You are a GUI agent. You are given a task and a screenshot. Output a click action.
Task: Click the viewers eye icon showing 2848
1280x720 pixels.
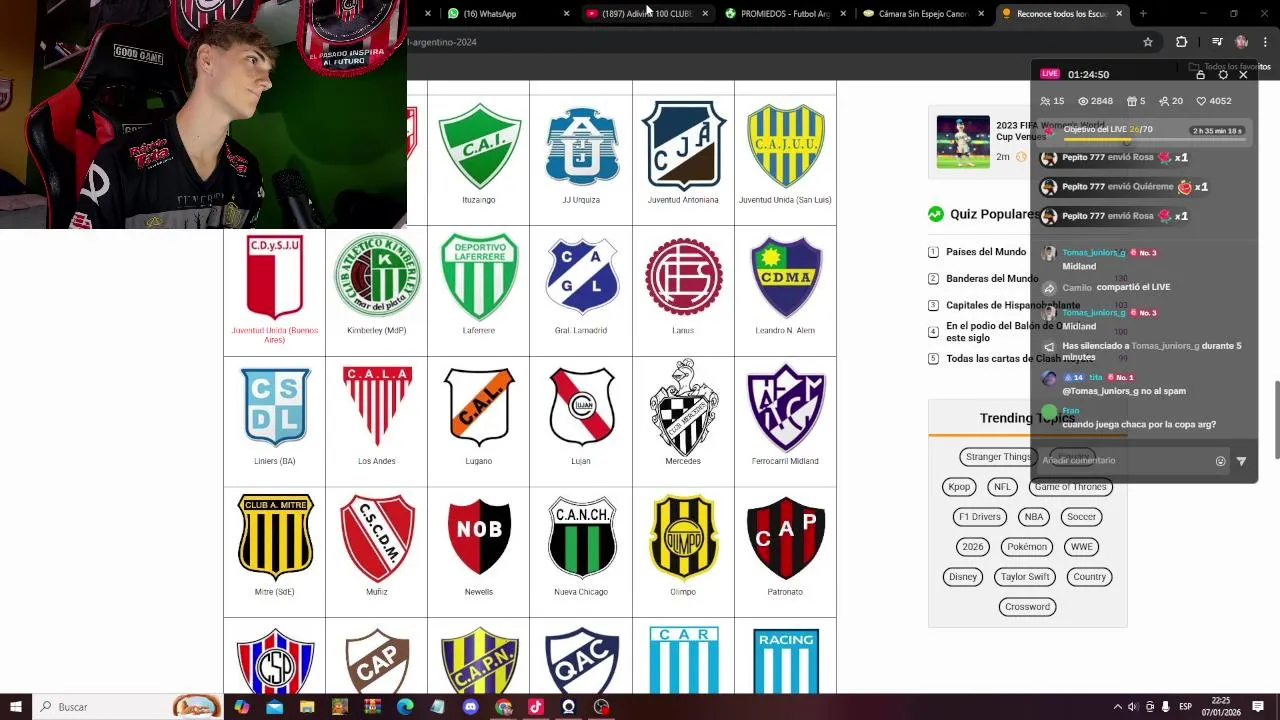tap(1082, 101)
